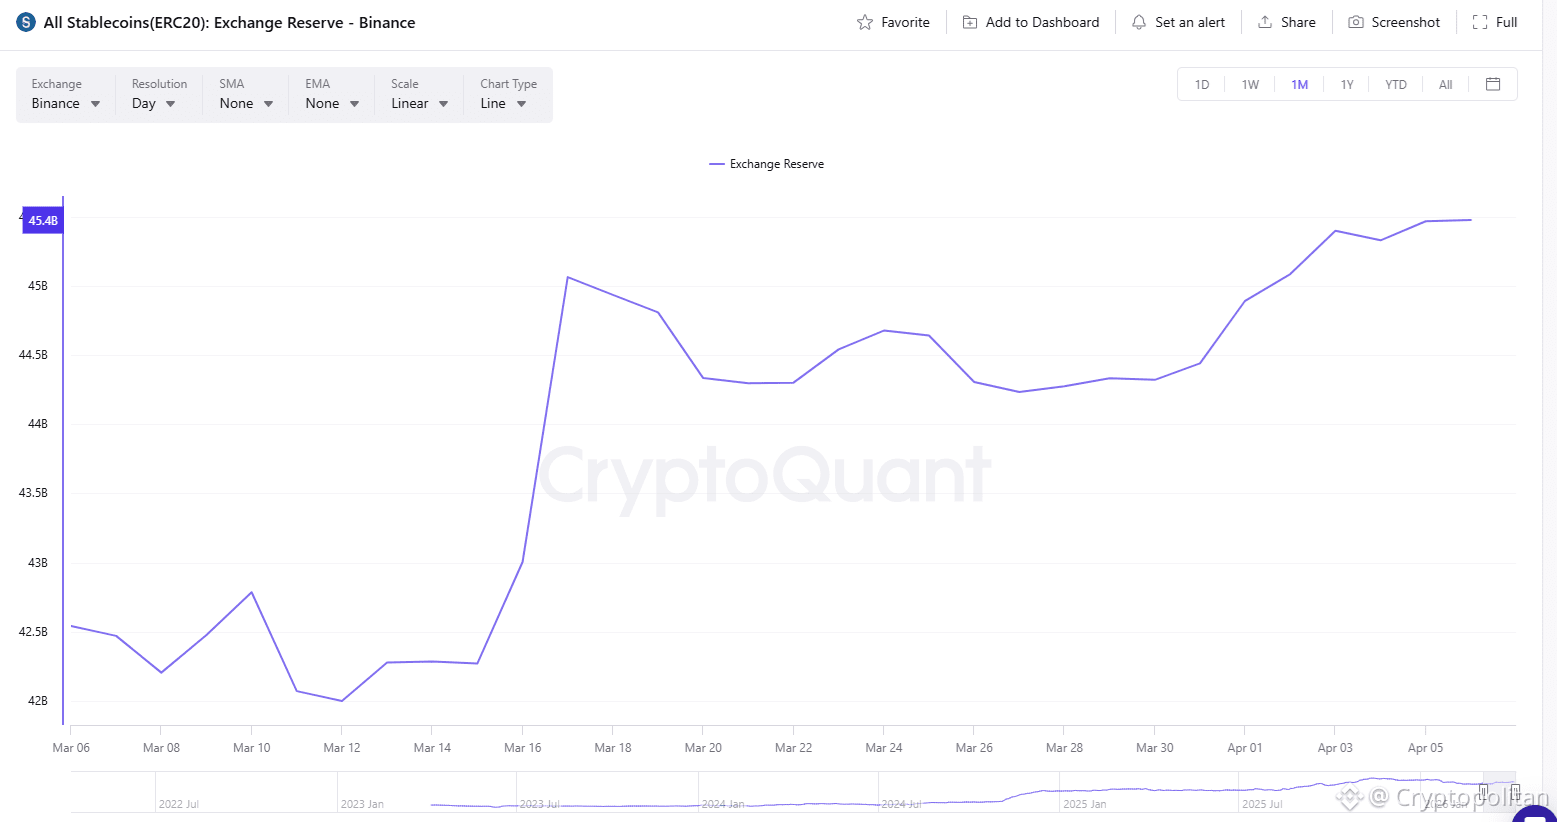Image resolution: width=1557 pixels, height=822 pixels.
Task: Click the right handle of range slider
Action: (1515, 791)
